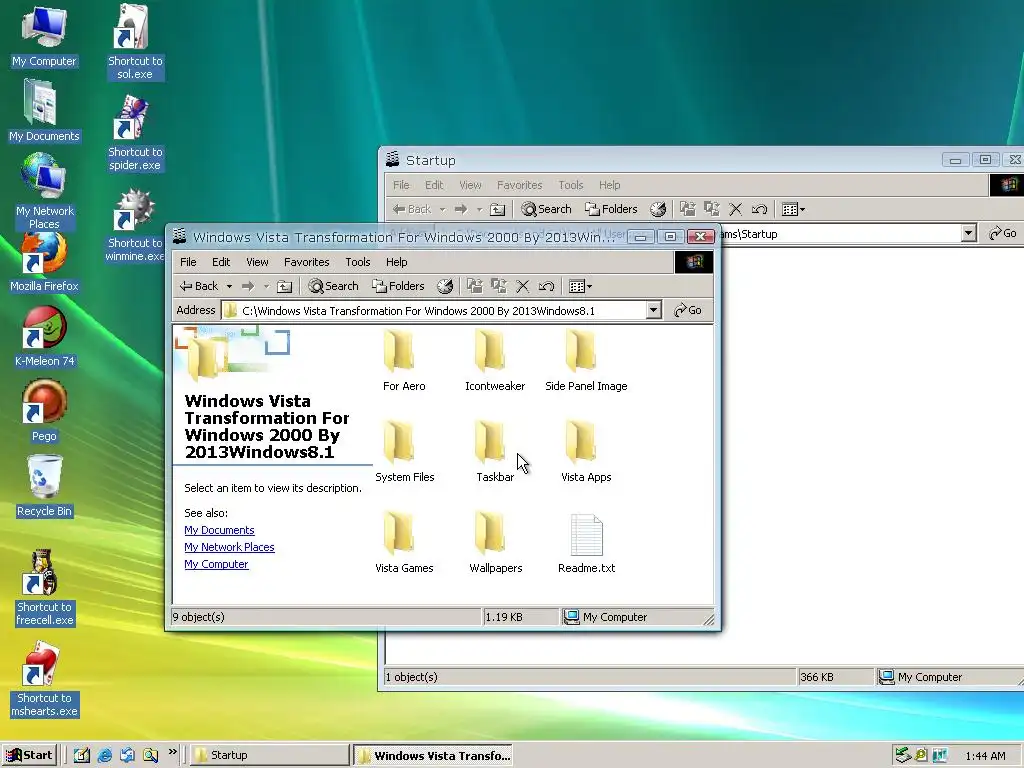Select the System Files folder
The height and width of the screenshot is (768, 1024).
tap(404, 451)
